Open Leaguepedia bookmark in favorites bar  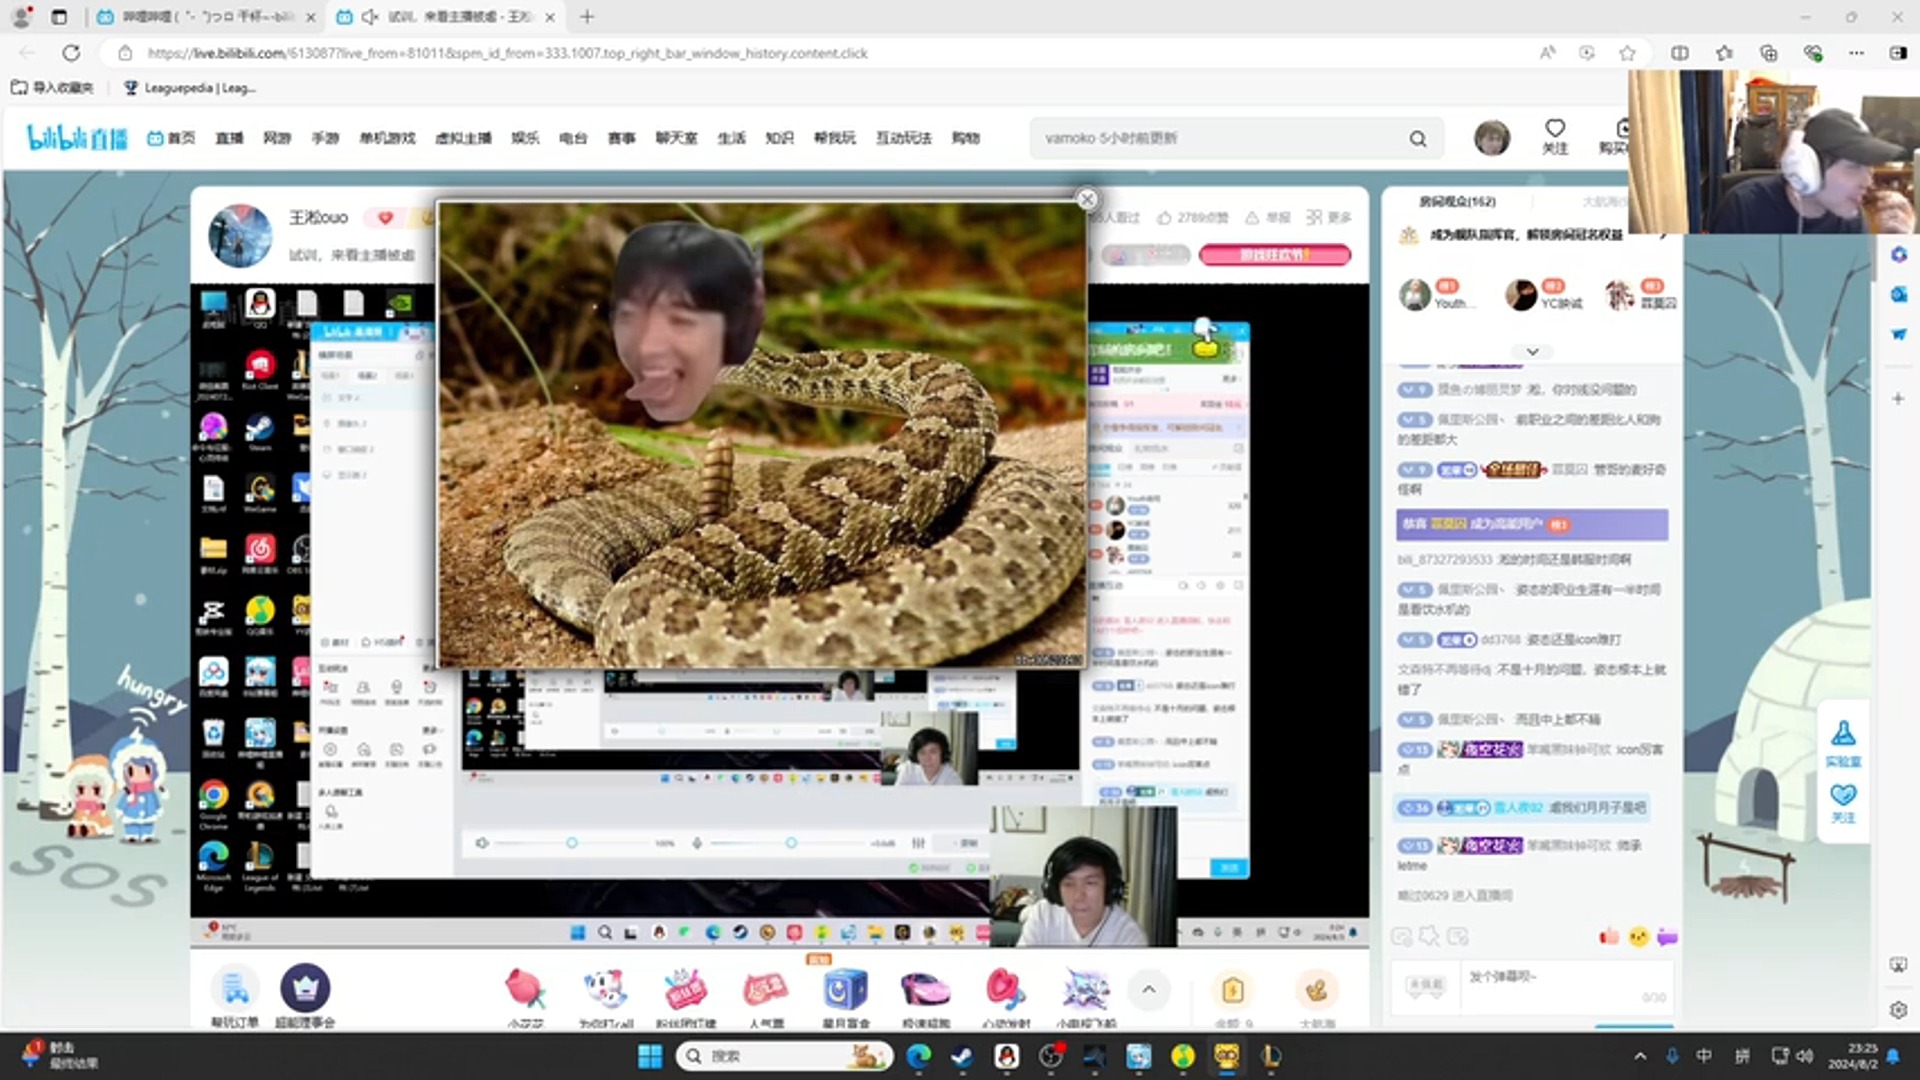189,88
